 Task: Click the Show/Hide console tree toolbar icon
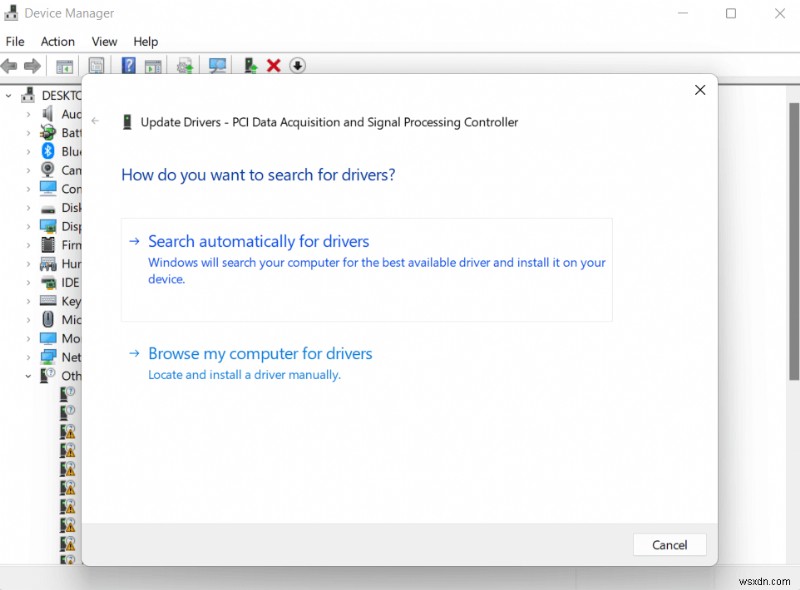pyautogui.click(x=64, y=65)
